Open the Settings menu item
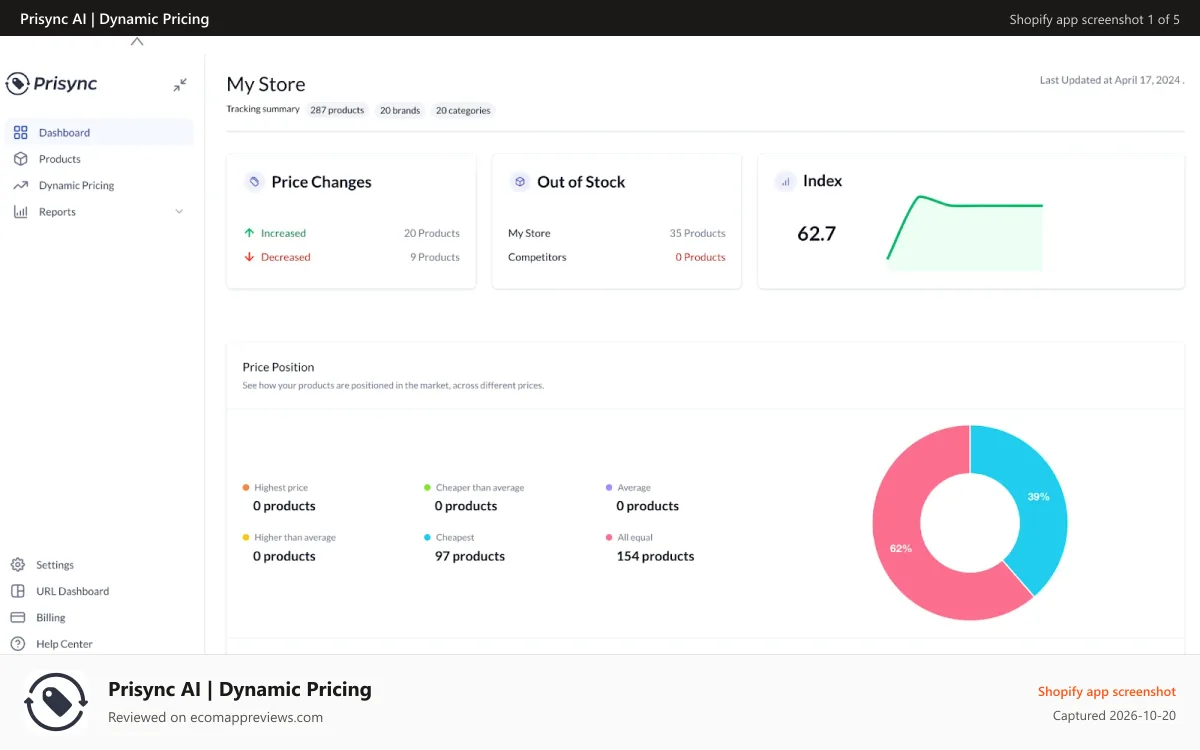Image resolution: width=1200 pixels, height=750 pixels. click(55, 565)
